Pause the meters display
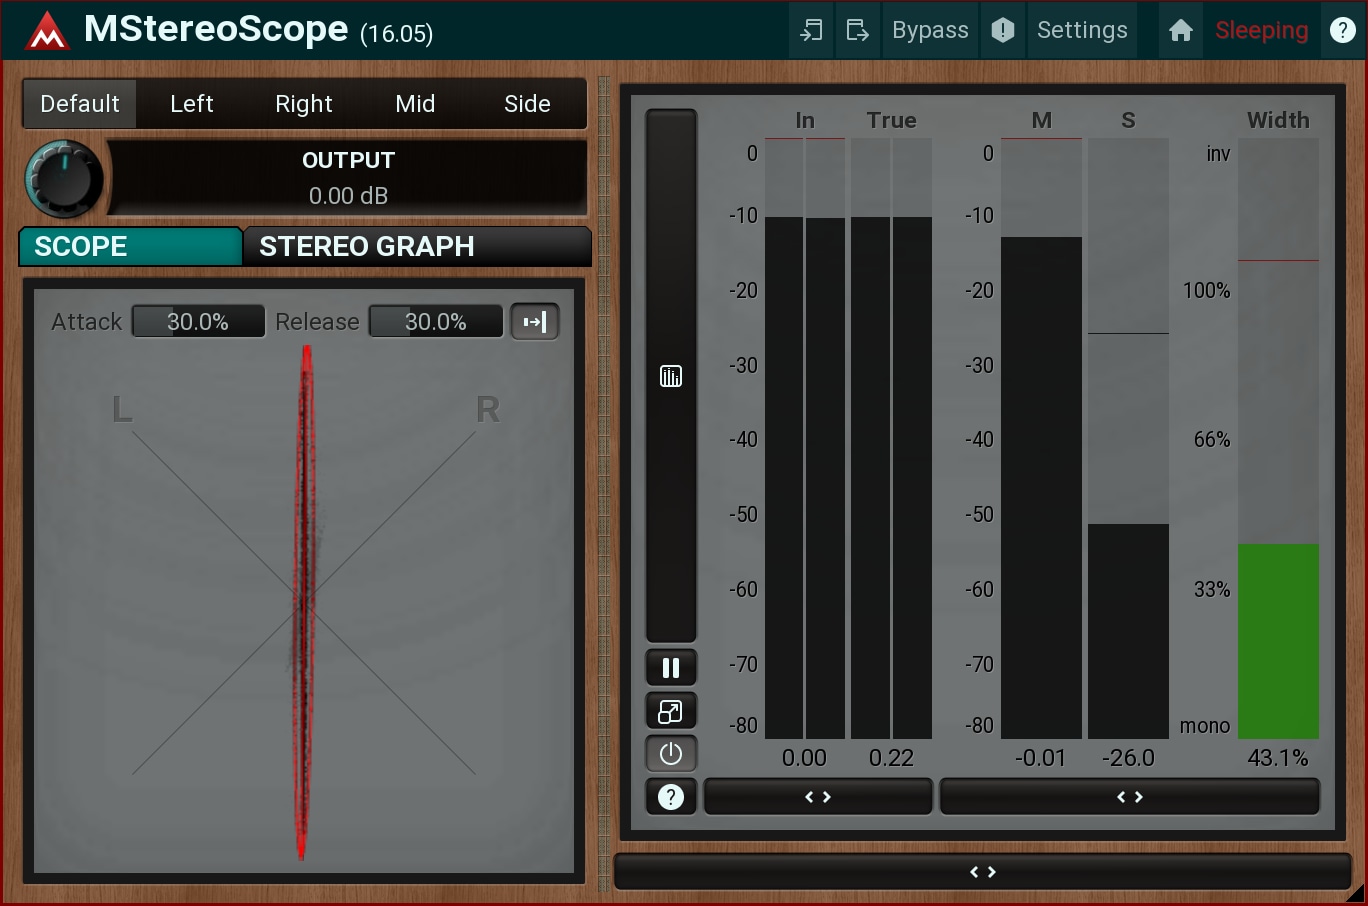 [x=671, y=667]
